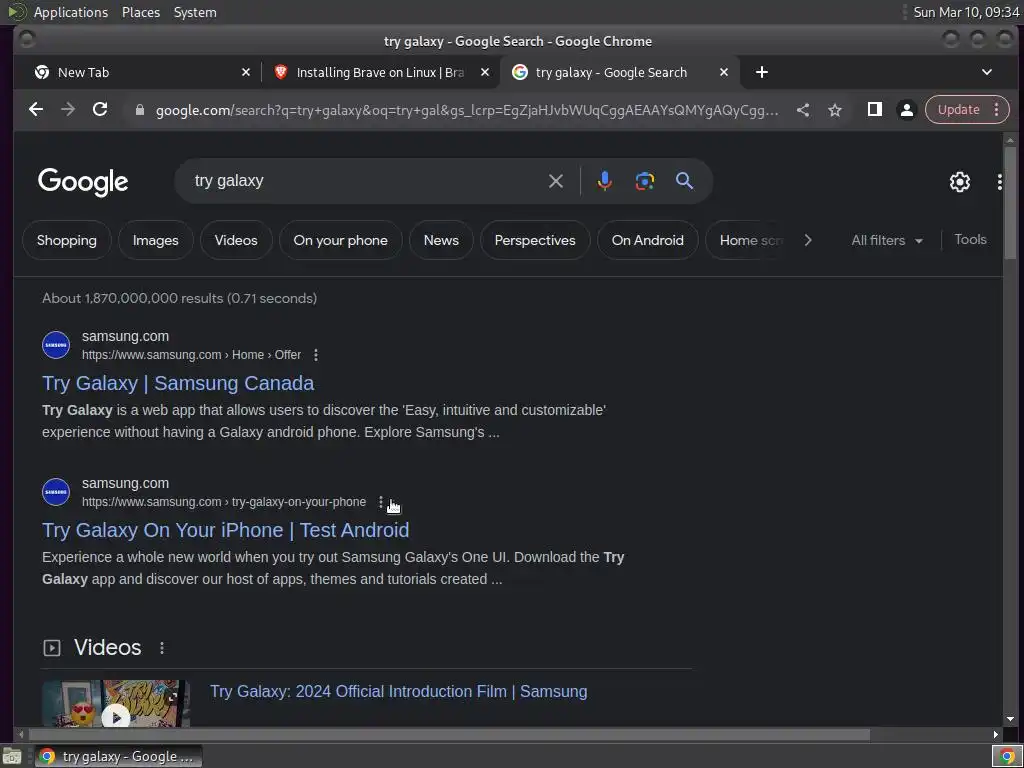Select the Perspectives filter chip

tap(535, 240)
